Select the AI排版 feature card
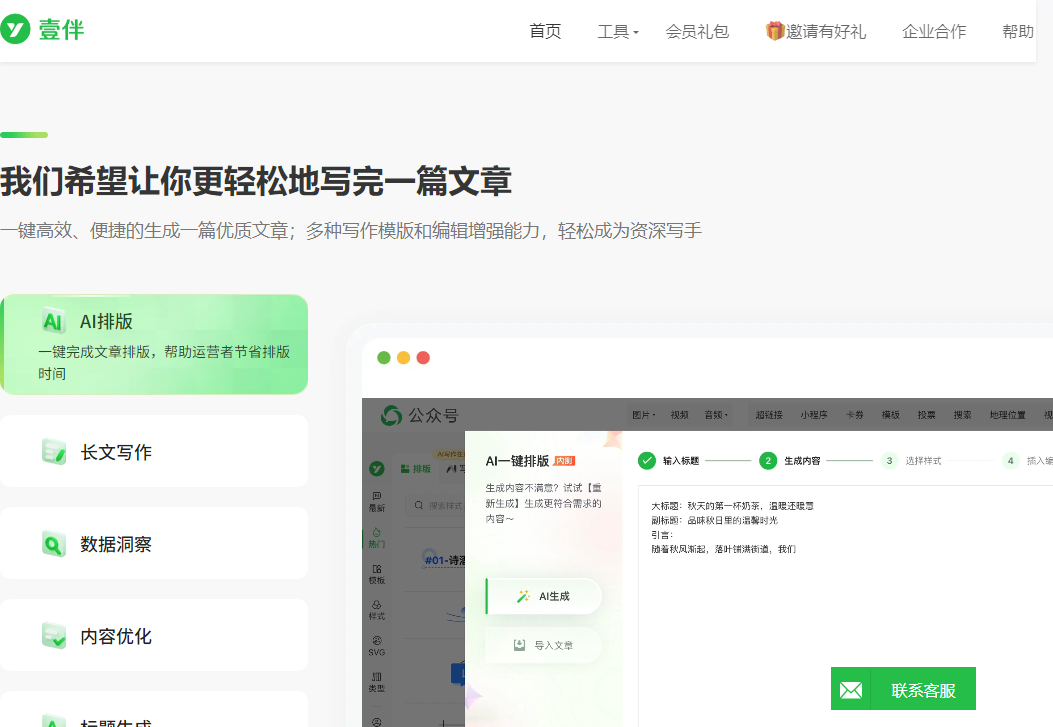The width and height of the screenshot is (1053, 727). tap(154, 344)
